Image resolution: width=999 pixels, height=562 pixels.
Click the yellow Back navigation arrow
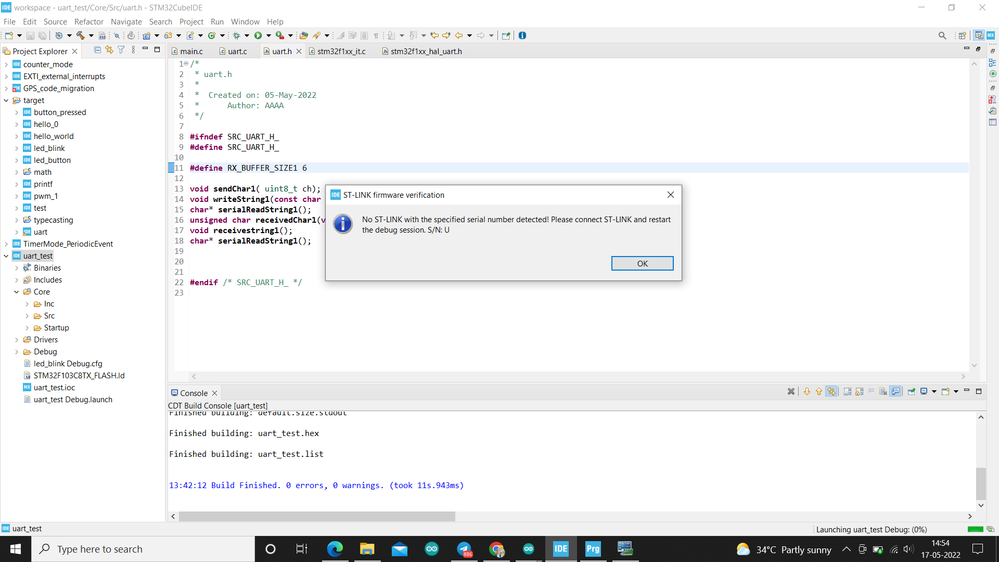click(x=459, y=36)
